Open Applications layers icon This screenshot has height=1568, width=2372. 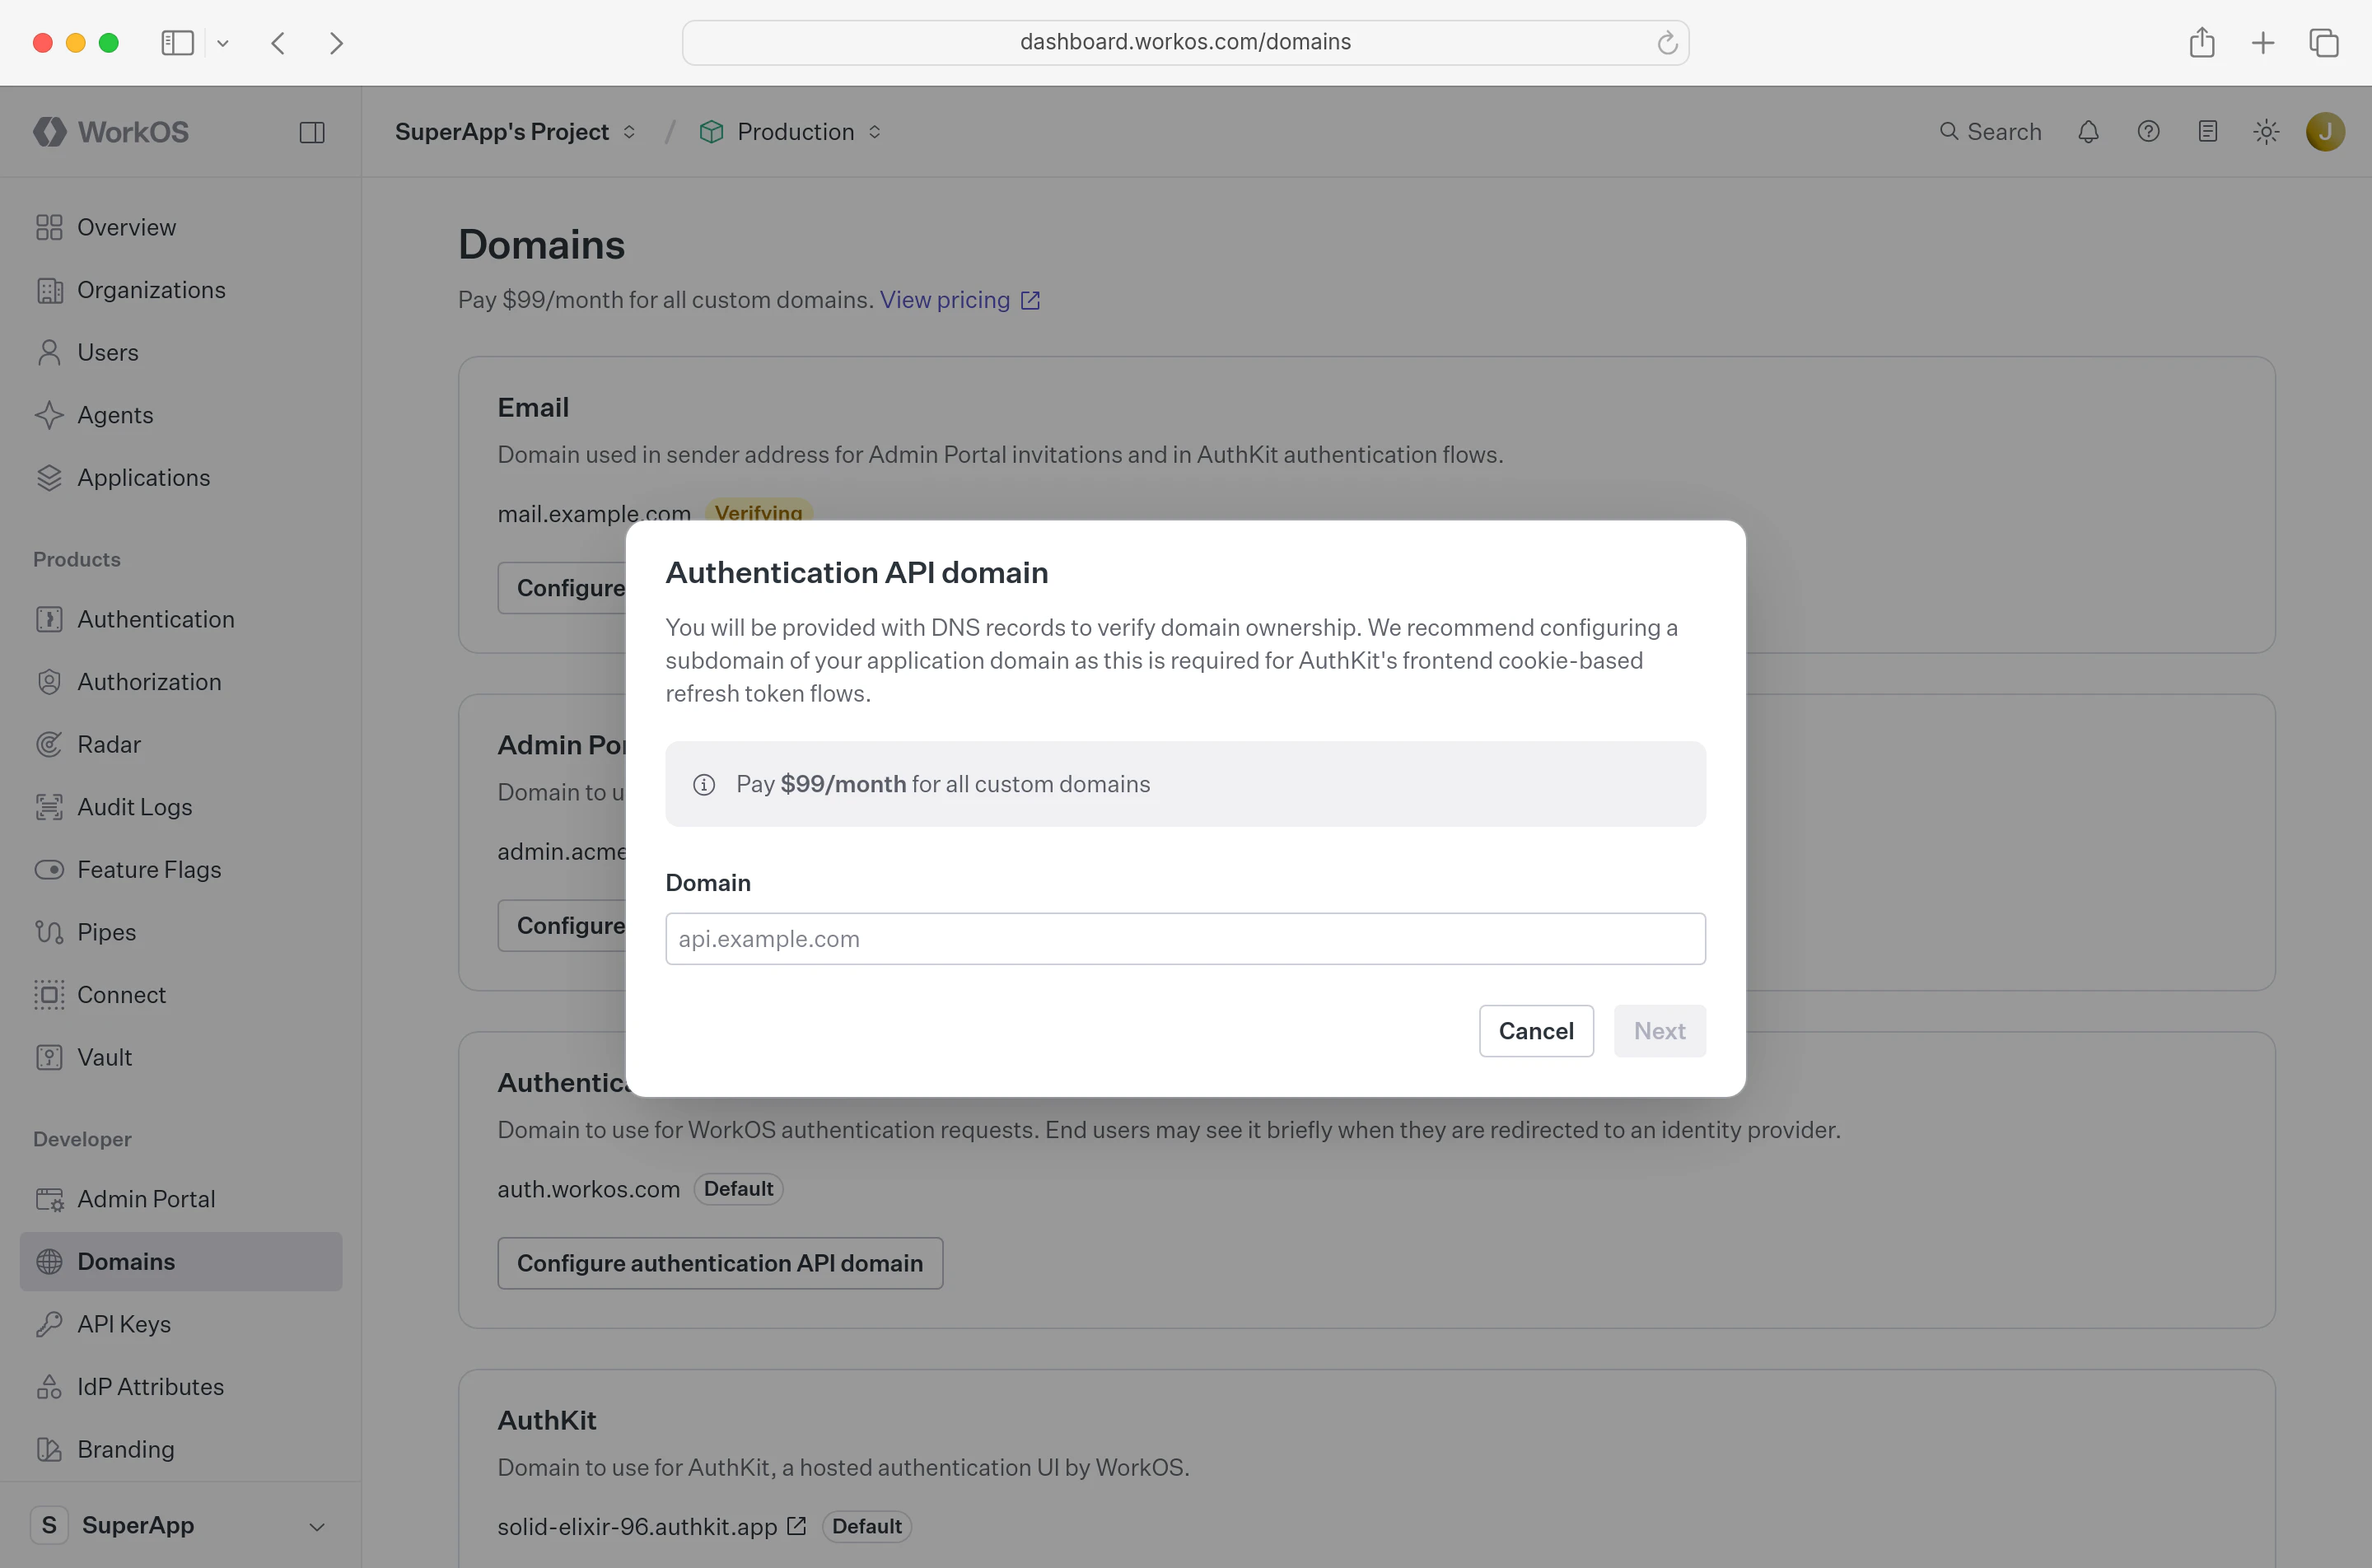[x=49, y=478]
